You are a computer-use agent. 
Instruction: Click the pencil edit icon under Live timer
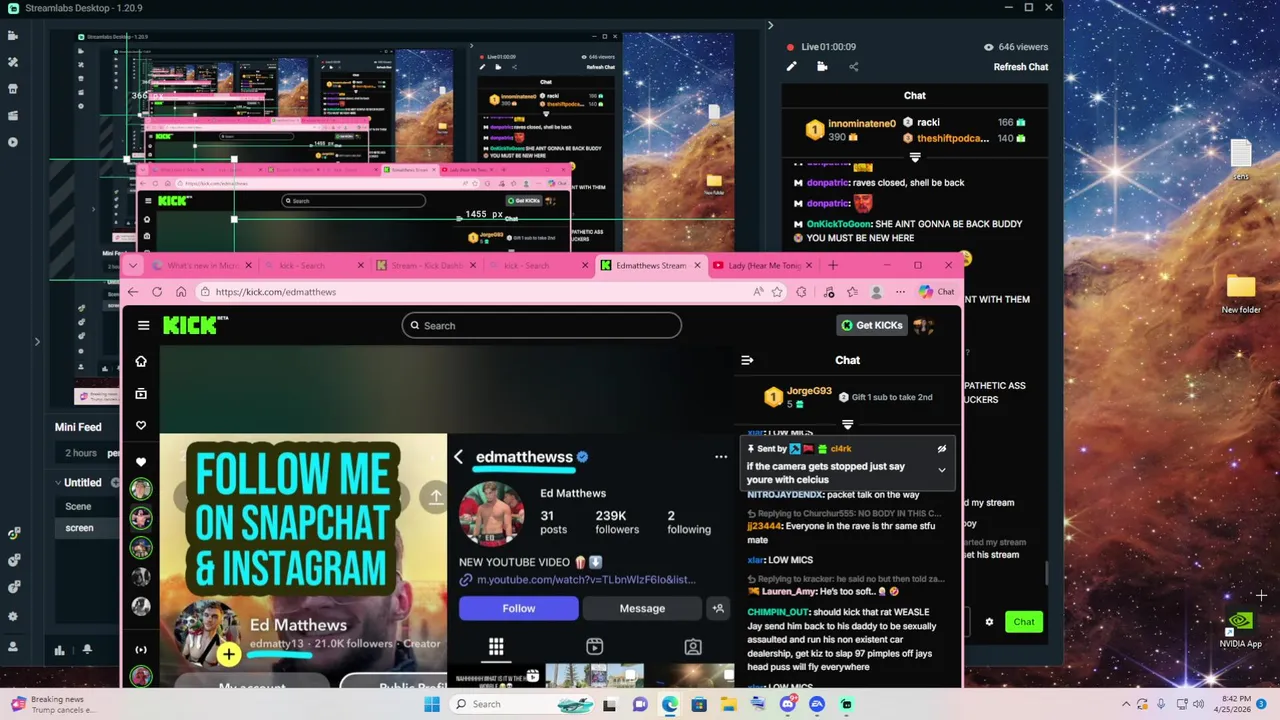click(791, 67)
